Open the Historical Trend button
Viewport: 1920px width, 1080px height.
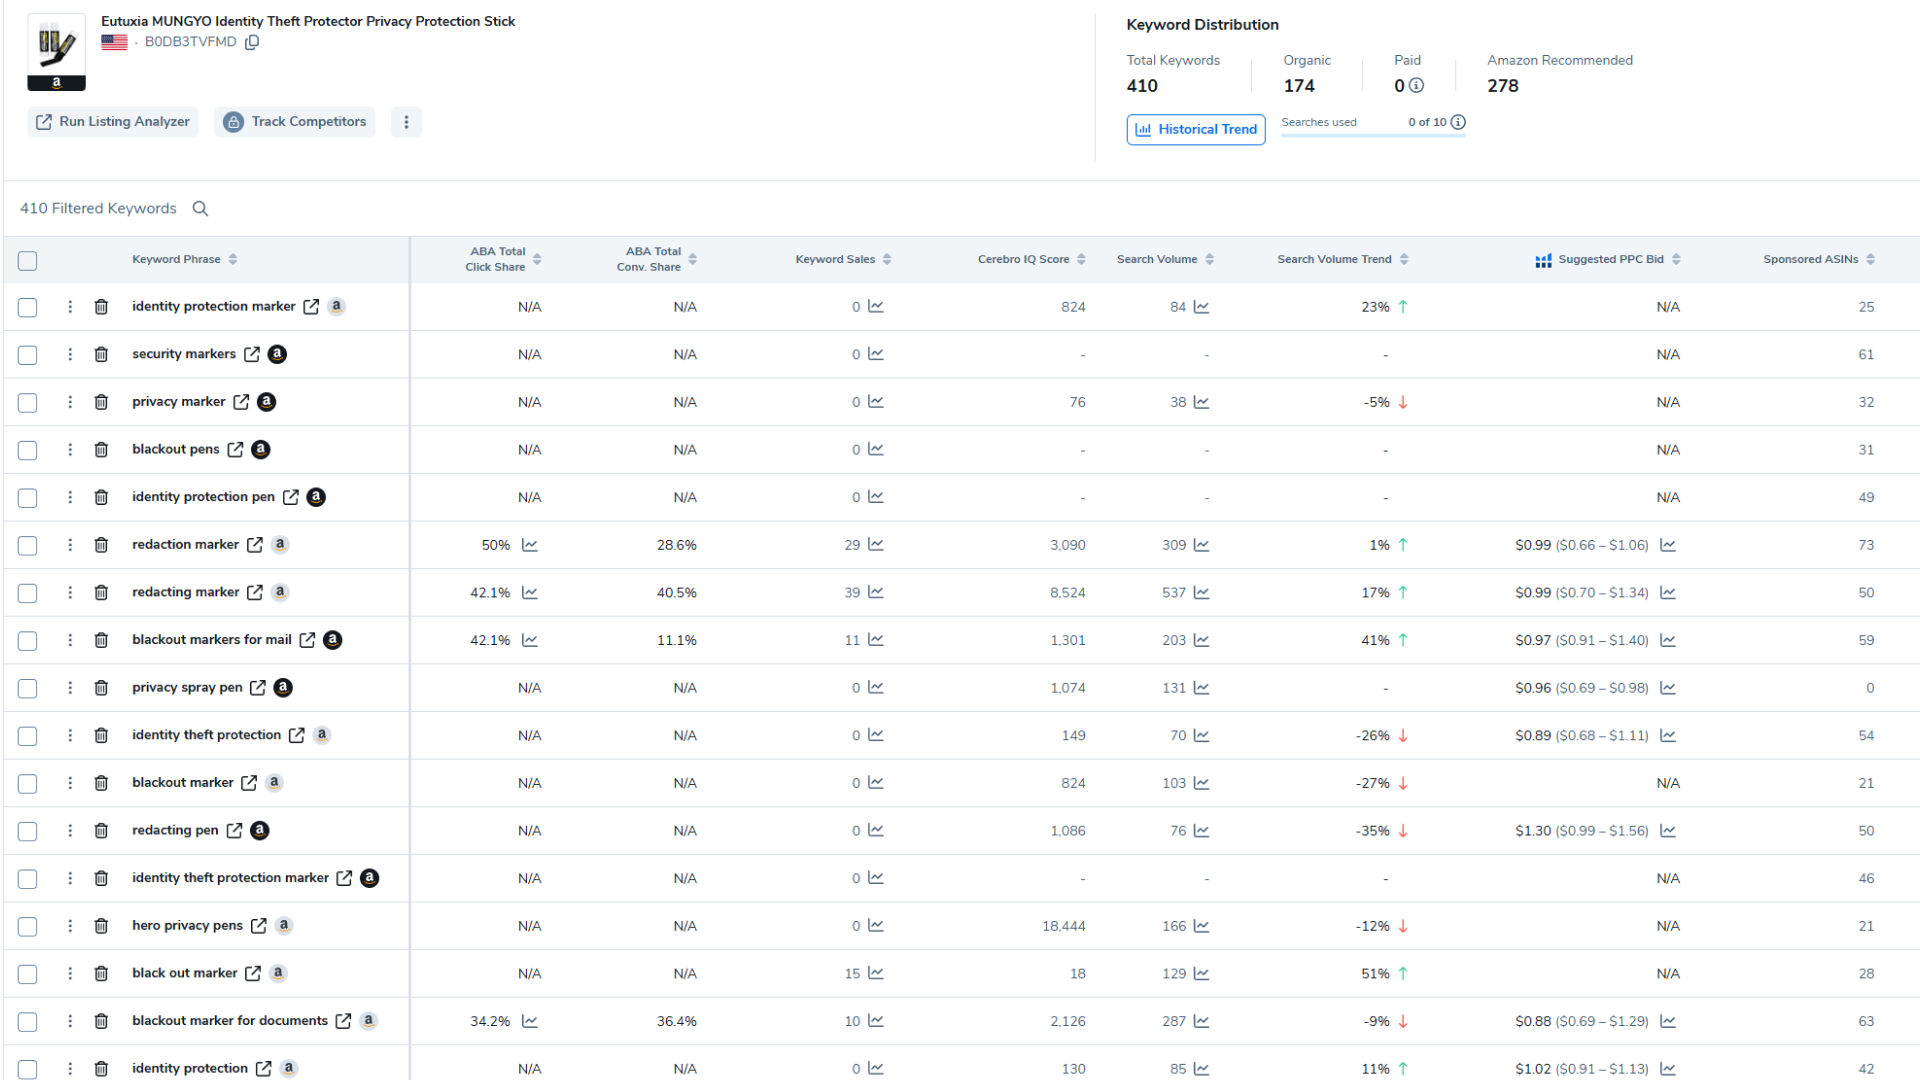point(1196,130)
